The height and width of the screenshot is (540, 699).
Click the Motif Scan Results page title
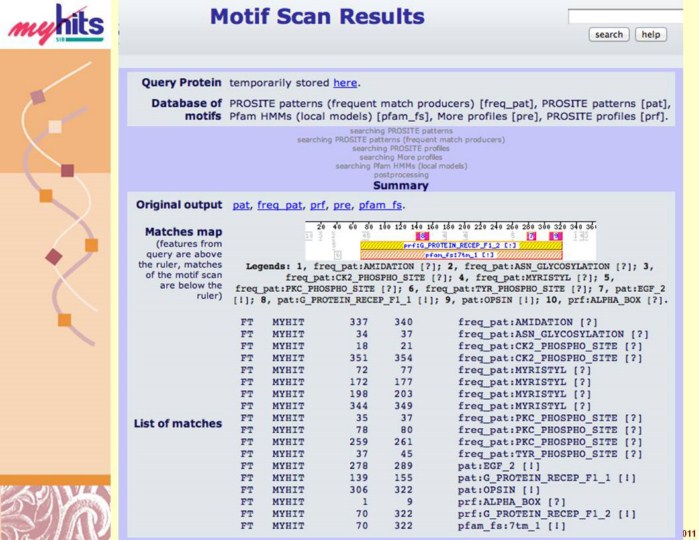(x=317, y=17)
